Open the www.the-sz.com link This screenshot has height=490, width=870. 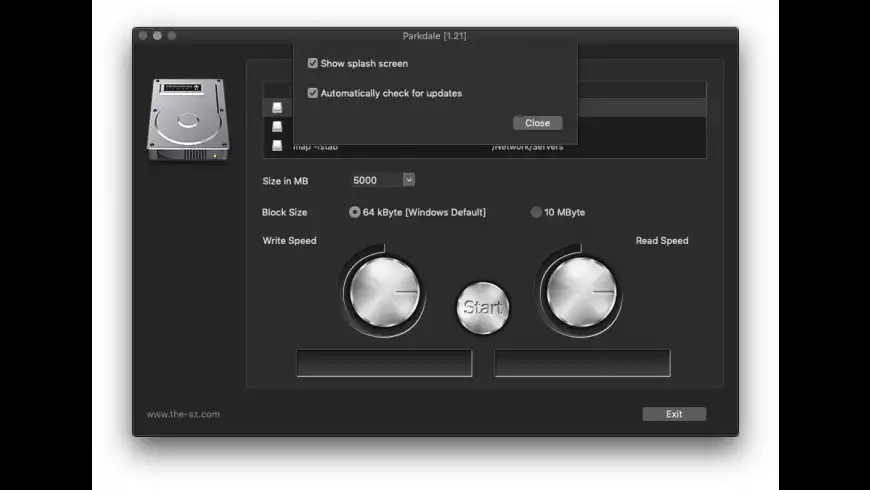[x=183, y=414]
